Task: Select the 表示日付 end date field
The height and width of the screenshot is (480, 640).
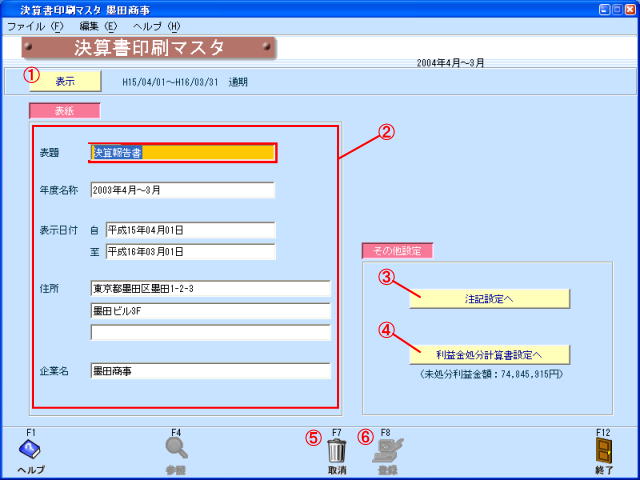Action: tap(189, 251)
